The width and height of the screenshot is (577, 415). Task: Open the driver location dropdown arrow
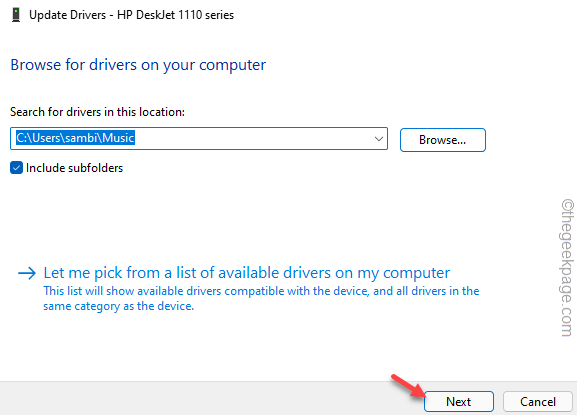(379, 139)
